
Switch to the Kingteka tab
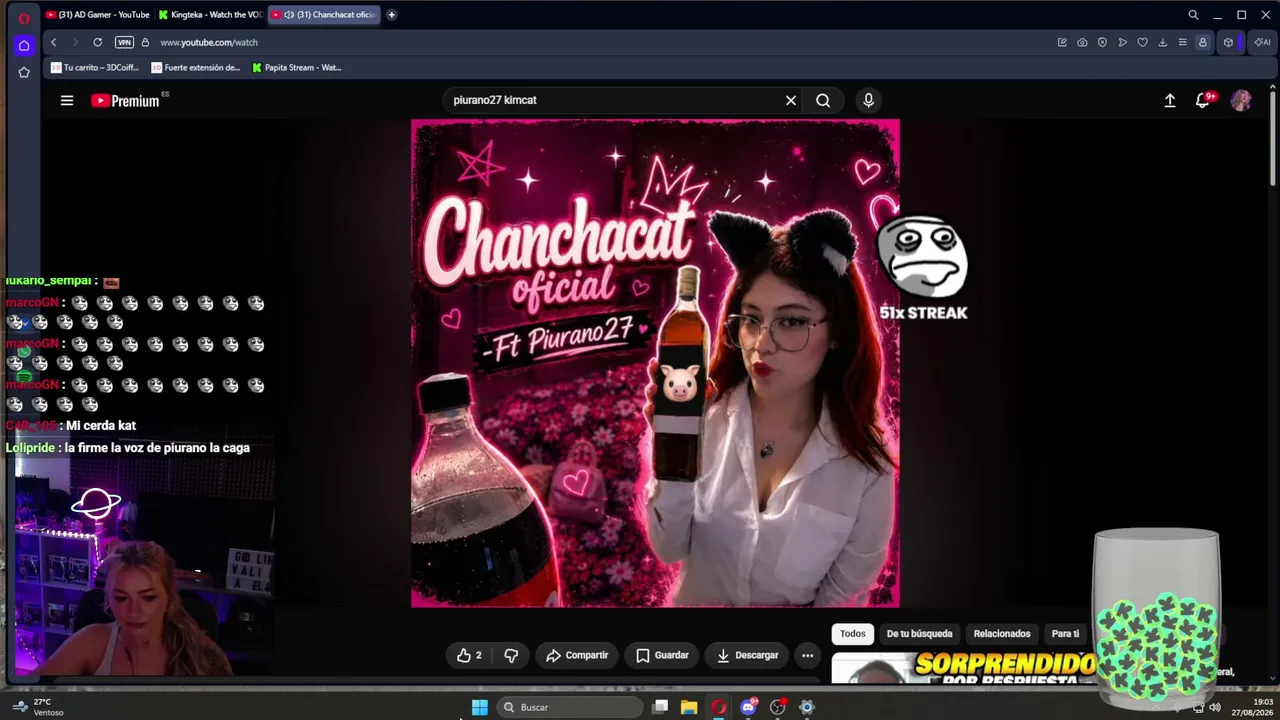[210, 15]
